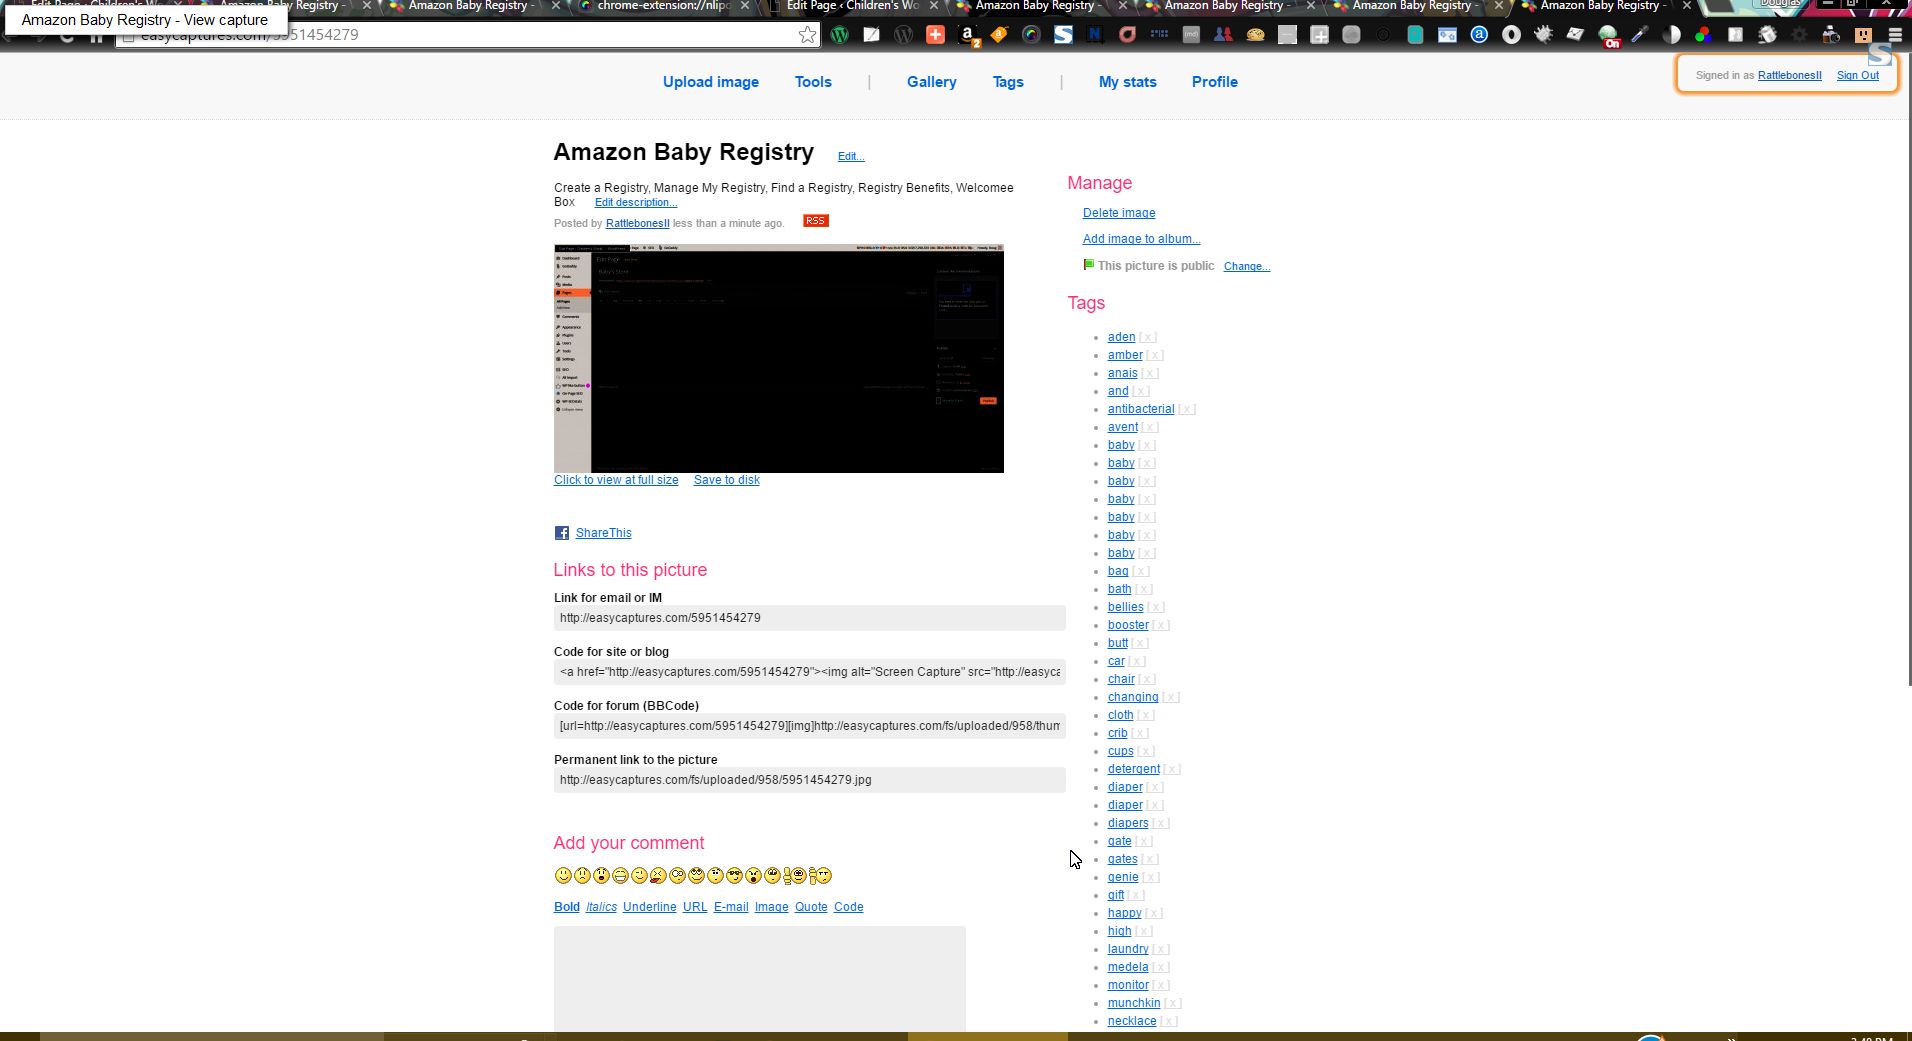The height and width of the screenshot is (1041, 1912).
Task: Click the Facebook ShareThis icon
Action: tap(562, 533)
